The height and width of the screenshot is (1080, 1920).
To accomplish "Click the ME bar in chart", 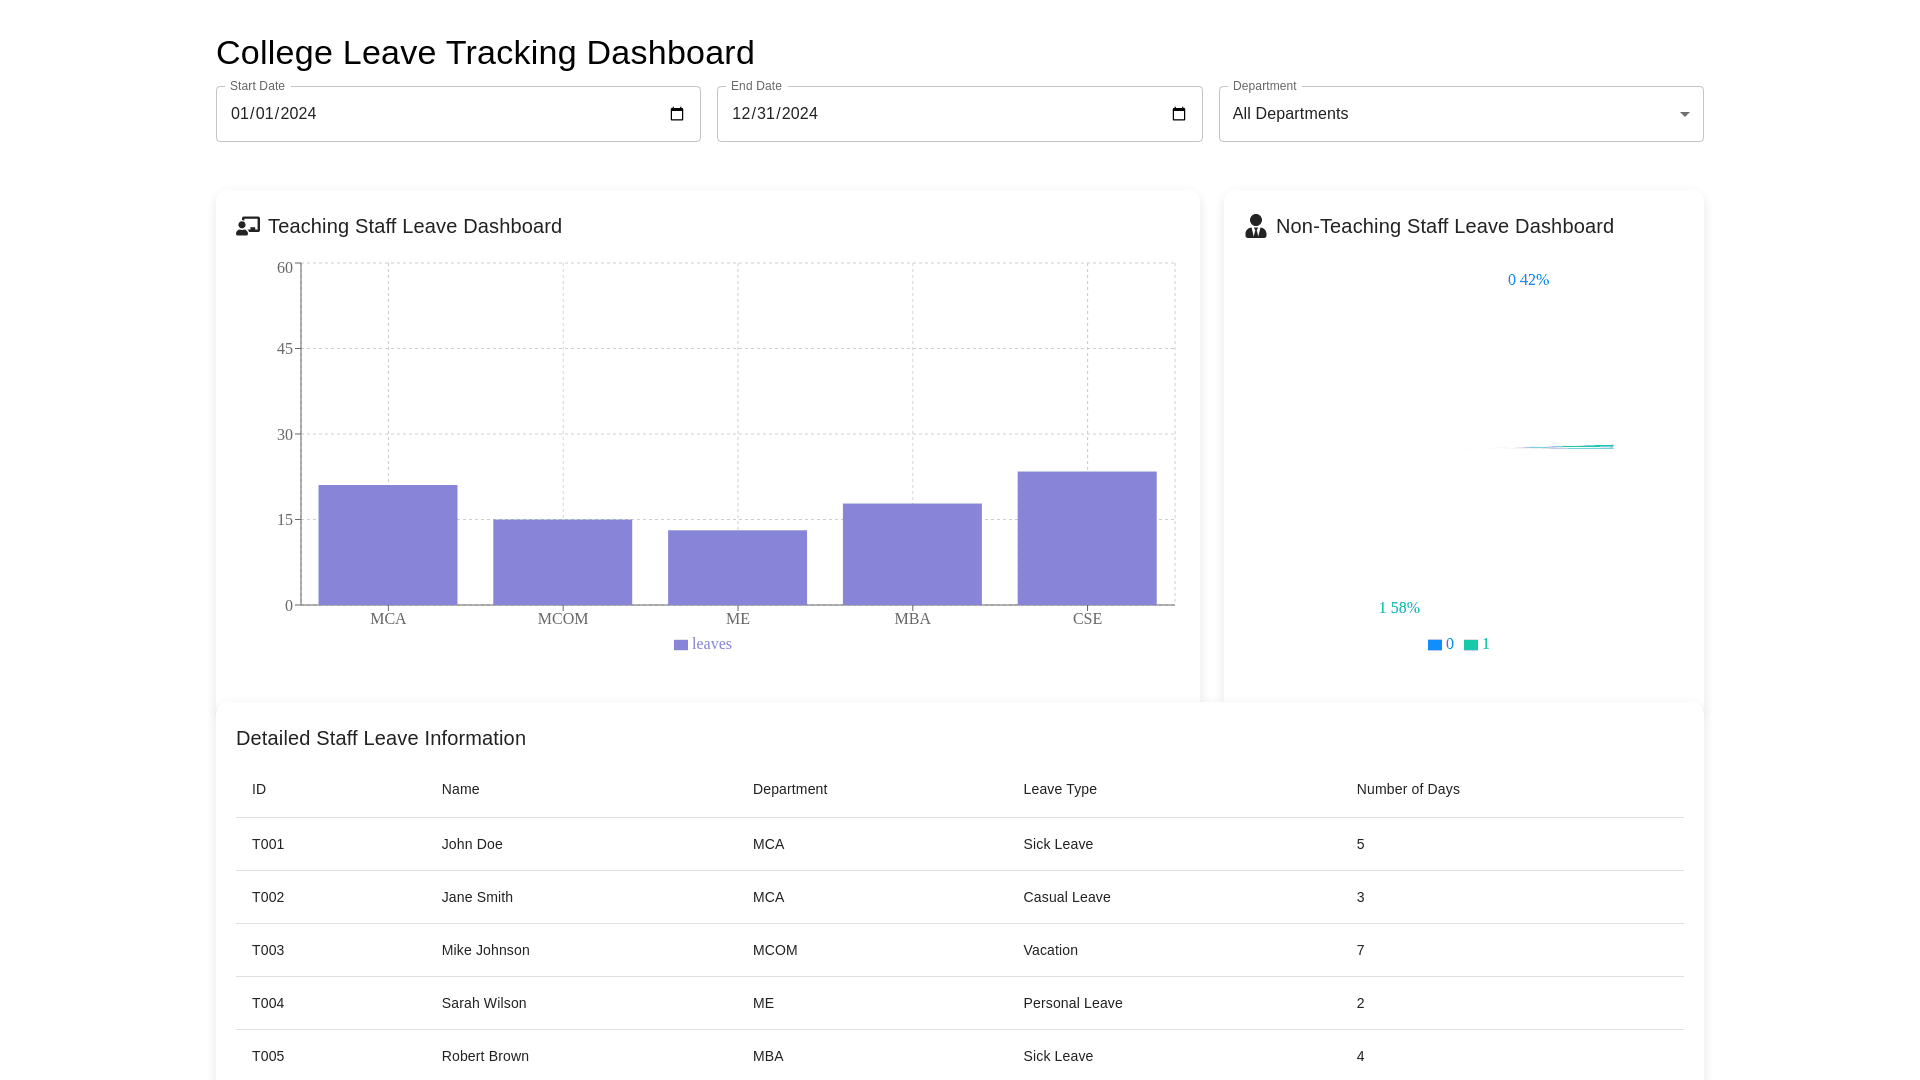I will click(x=738, y=567).
